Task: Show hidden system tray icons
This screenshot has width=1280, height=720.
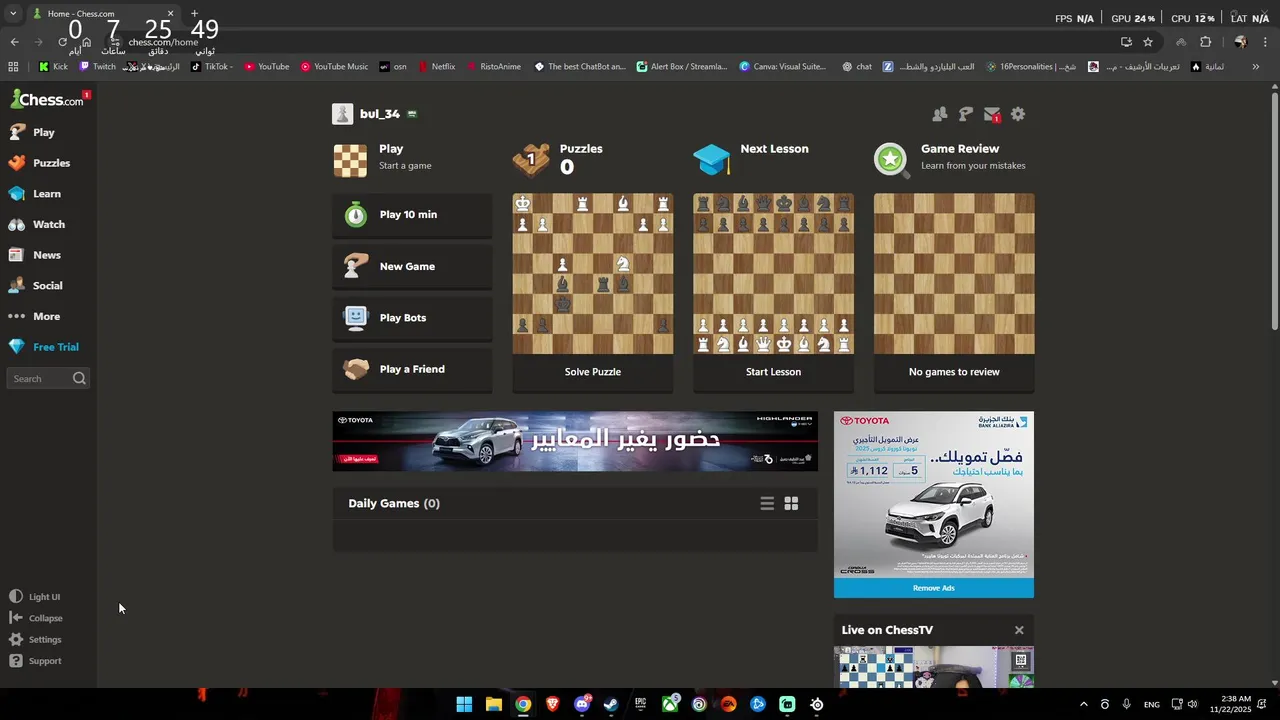Action: click(x=1083, y=704)
